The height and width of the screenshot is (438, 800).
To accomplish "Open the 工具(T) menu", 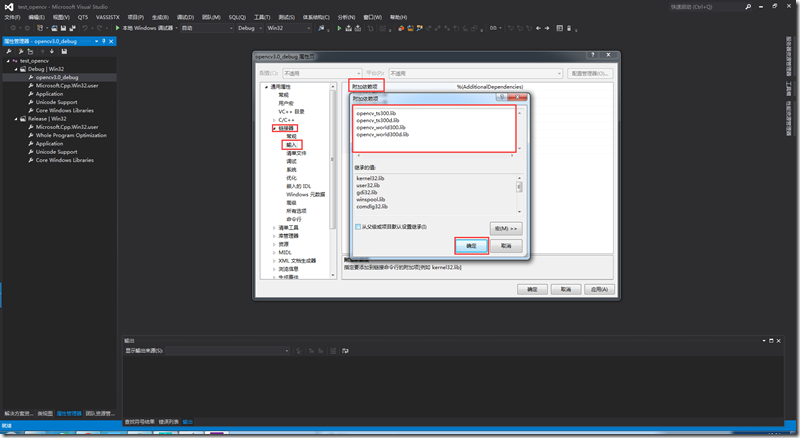I will (262, 17).
